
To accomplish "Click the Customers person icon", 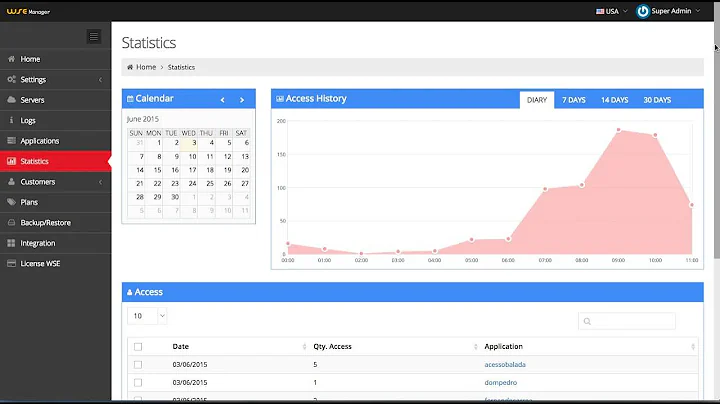I will [11, 182].
